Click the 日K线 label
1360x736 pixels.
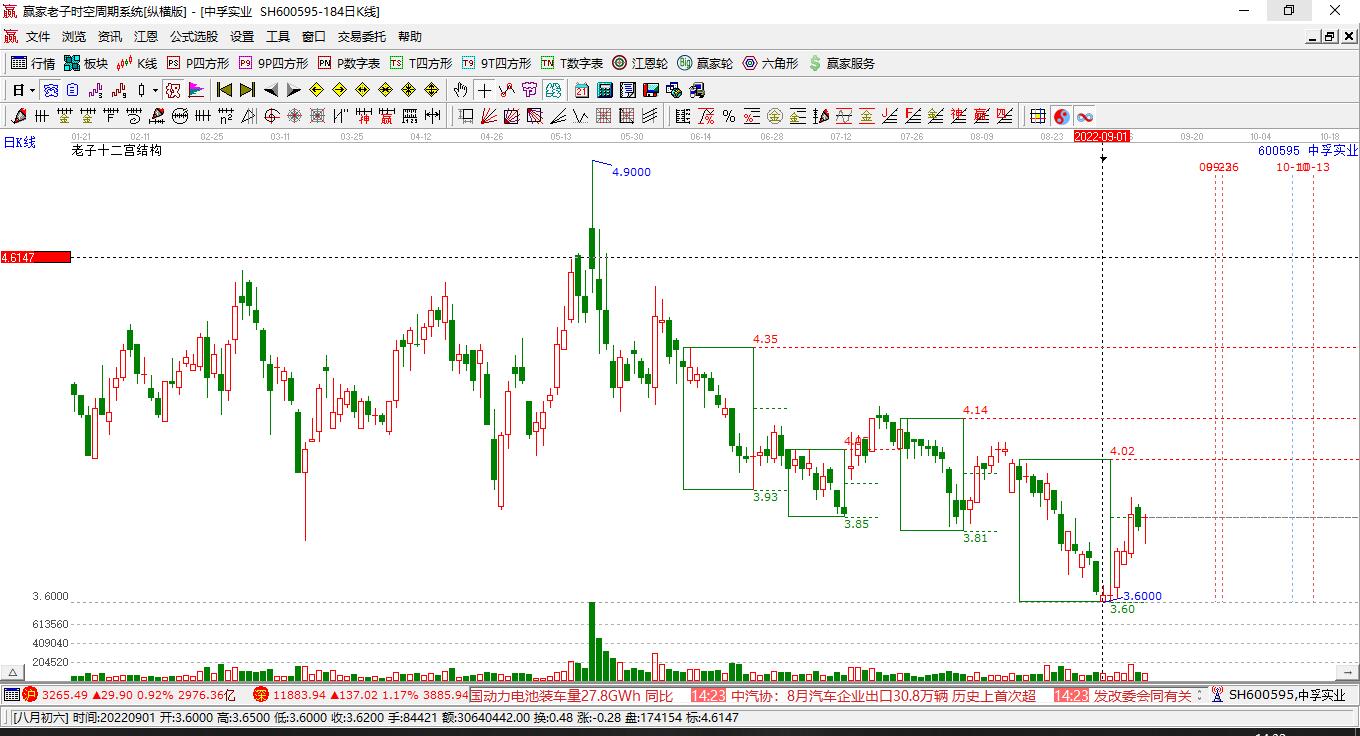19,142
